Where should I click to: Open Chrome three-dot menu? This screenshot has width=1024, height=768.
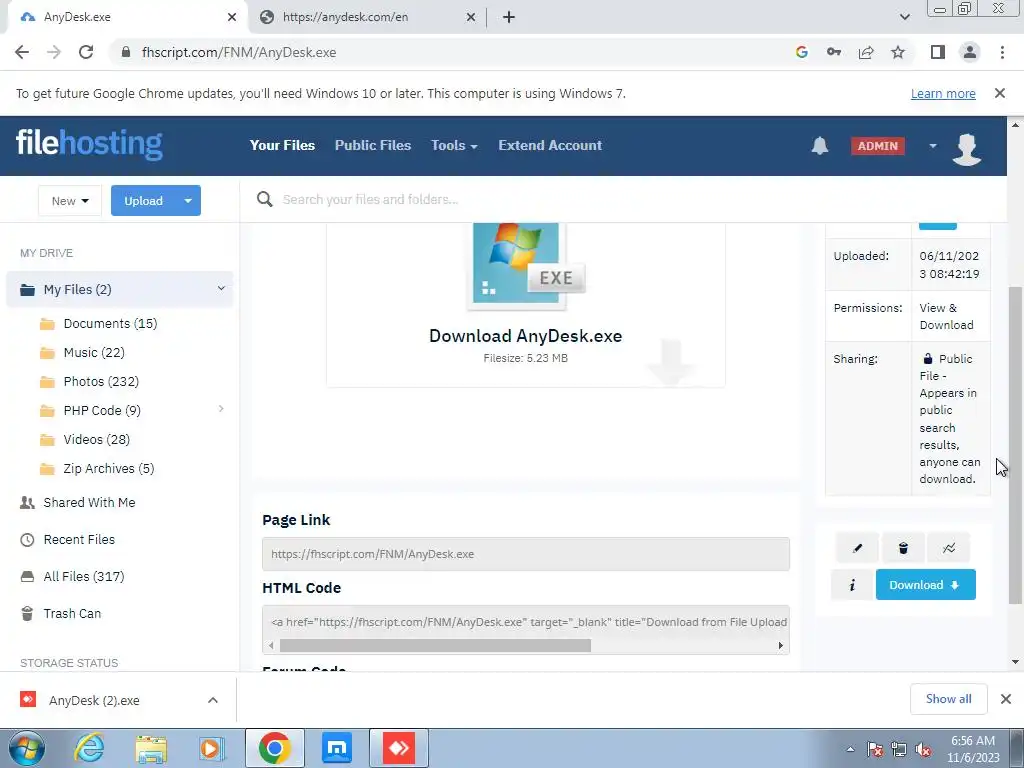[1002, 52]
